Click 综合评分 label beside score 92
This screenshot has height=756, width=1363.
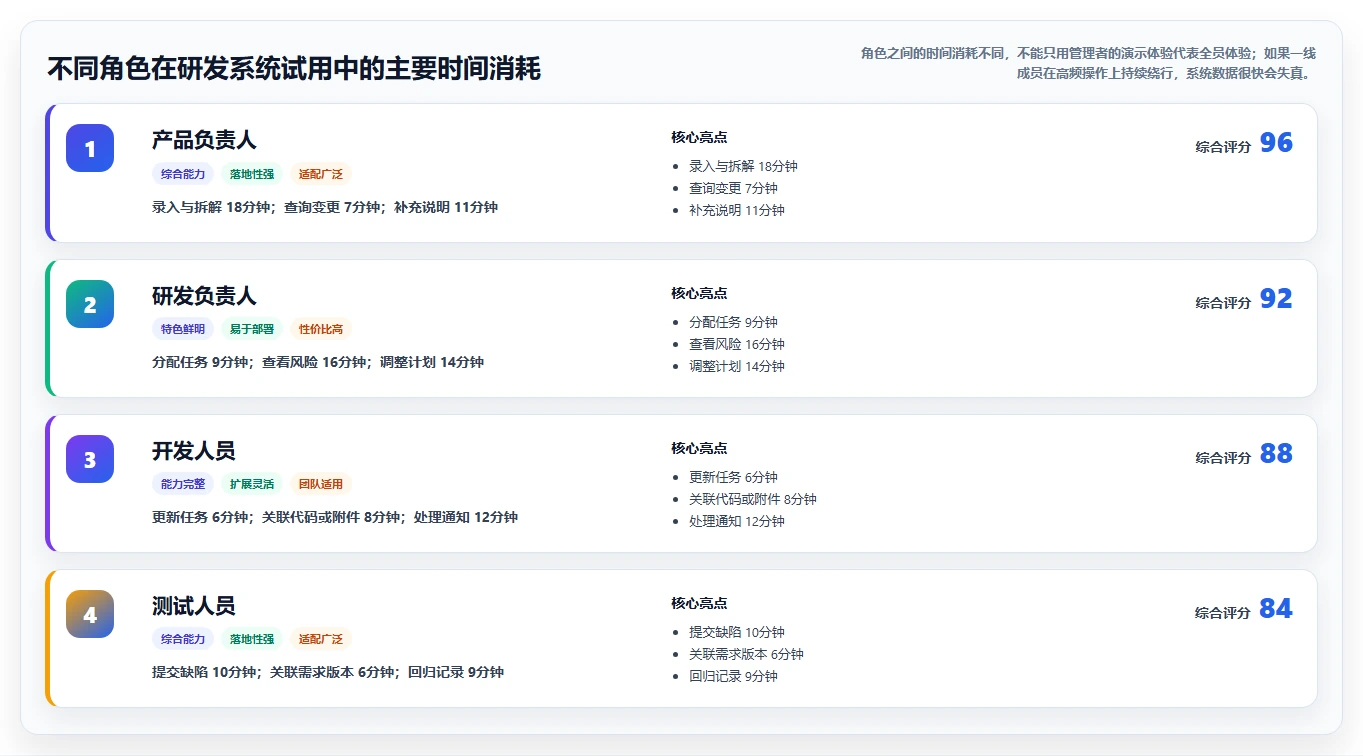point(1223,303)
